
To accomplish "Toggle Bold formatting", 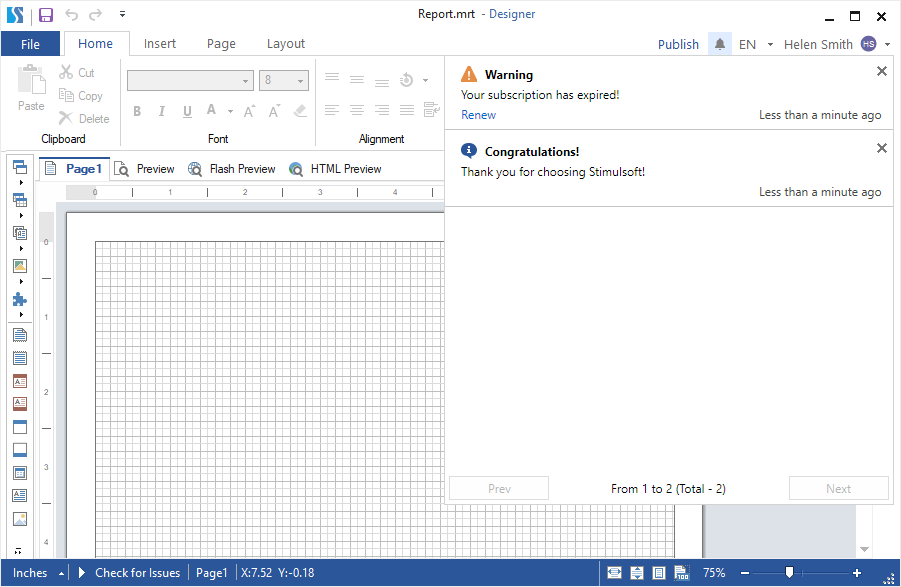I will point(137,111).
